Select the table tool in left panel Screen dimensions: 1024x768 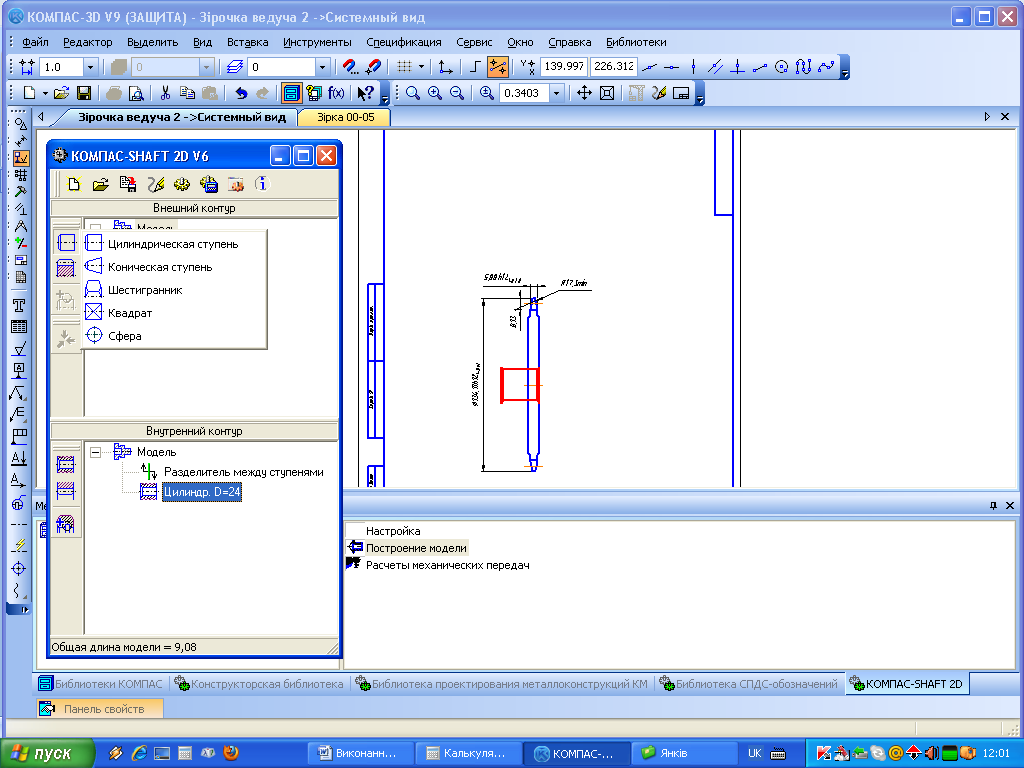[19, 327]
